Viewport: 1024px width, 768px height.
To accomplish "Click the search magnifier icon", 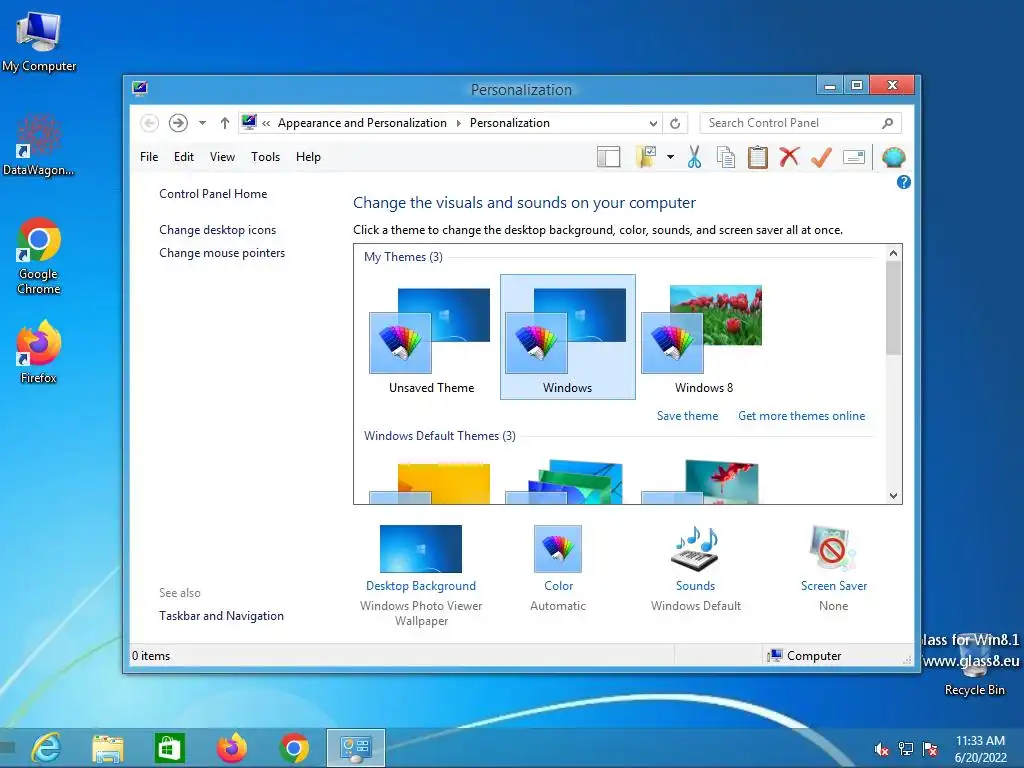I will (888, 123).
